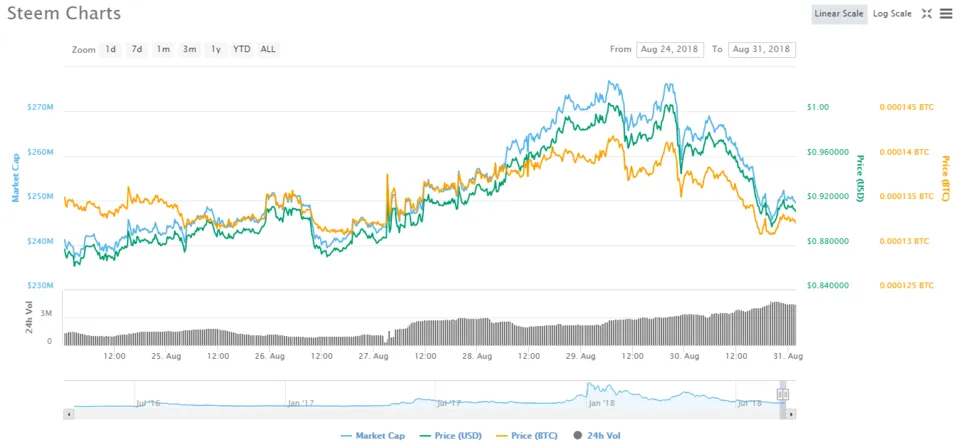Set zoom range to 1d

(110, 50)
